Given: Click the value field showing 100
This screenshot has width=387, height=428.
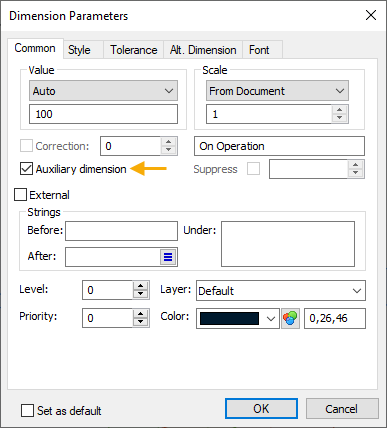Looking at the screenshot, I should click(x=103, y=114).
